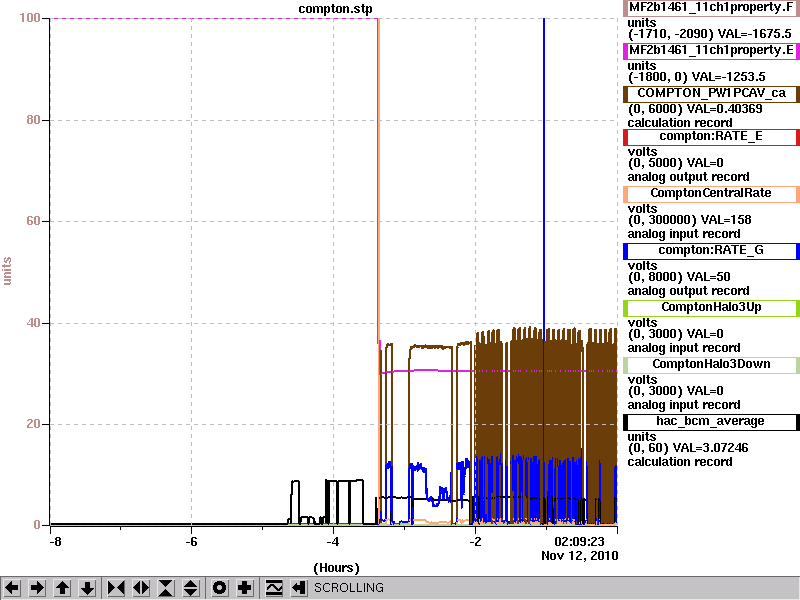Click the return-to-scrolling arrow icon

tap(298, 588)
